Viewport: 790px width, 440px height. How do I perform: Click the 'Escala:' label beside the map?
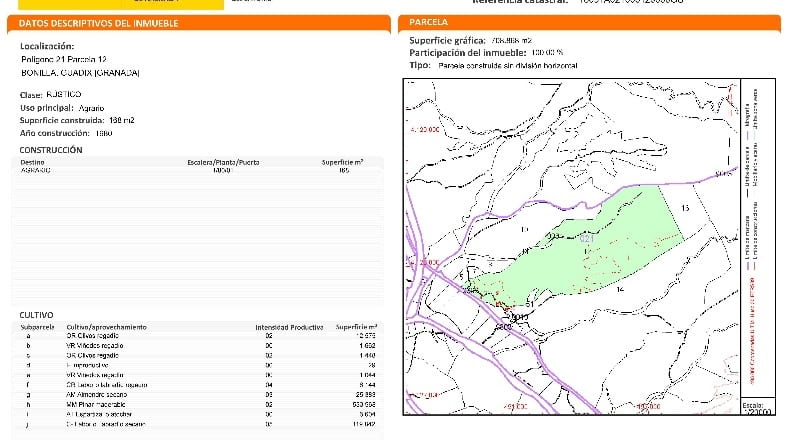[x=753, y=405]
